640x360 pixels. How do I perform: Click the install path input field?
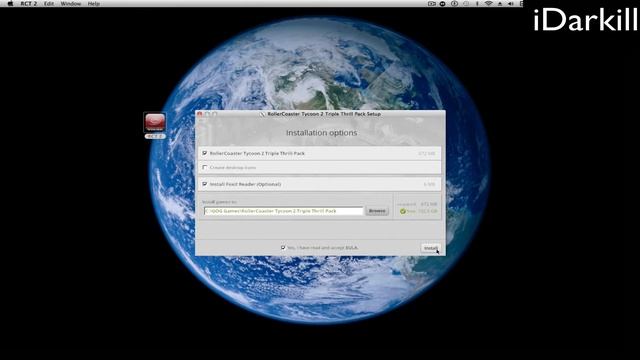(283, 211)
